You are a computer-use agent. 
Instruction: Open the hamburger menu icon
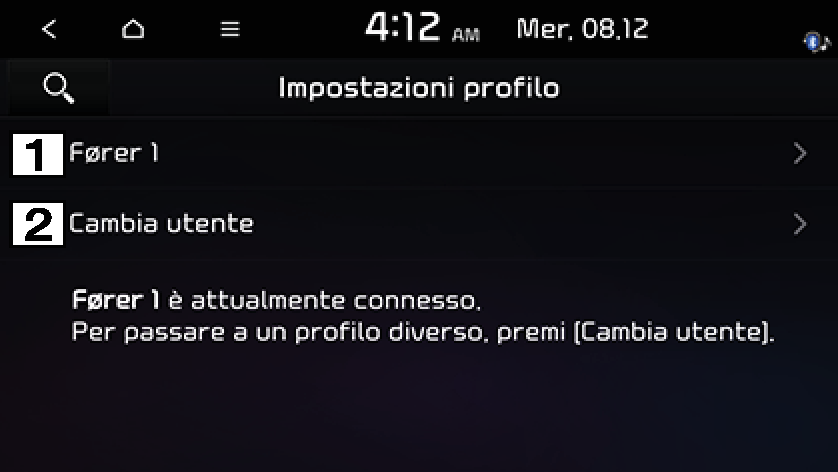coord(230,29)
